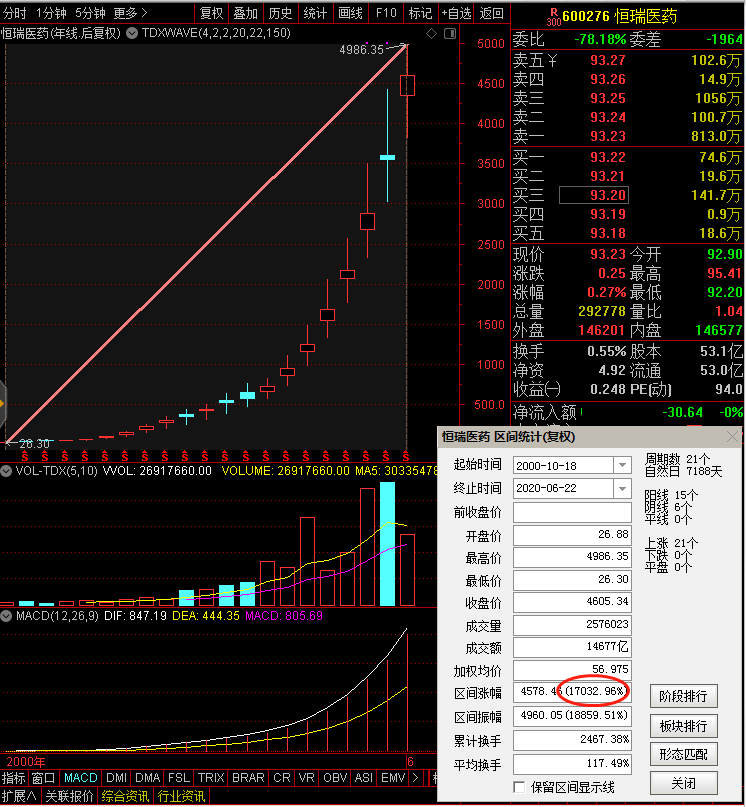Select the 指标 bottom tab
746x807 pixels.
(13, 778)
